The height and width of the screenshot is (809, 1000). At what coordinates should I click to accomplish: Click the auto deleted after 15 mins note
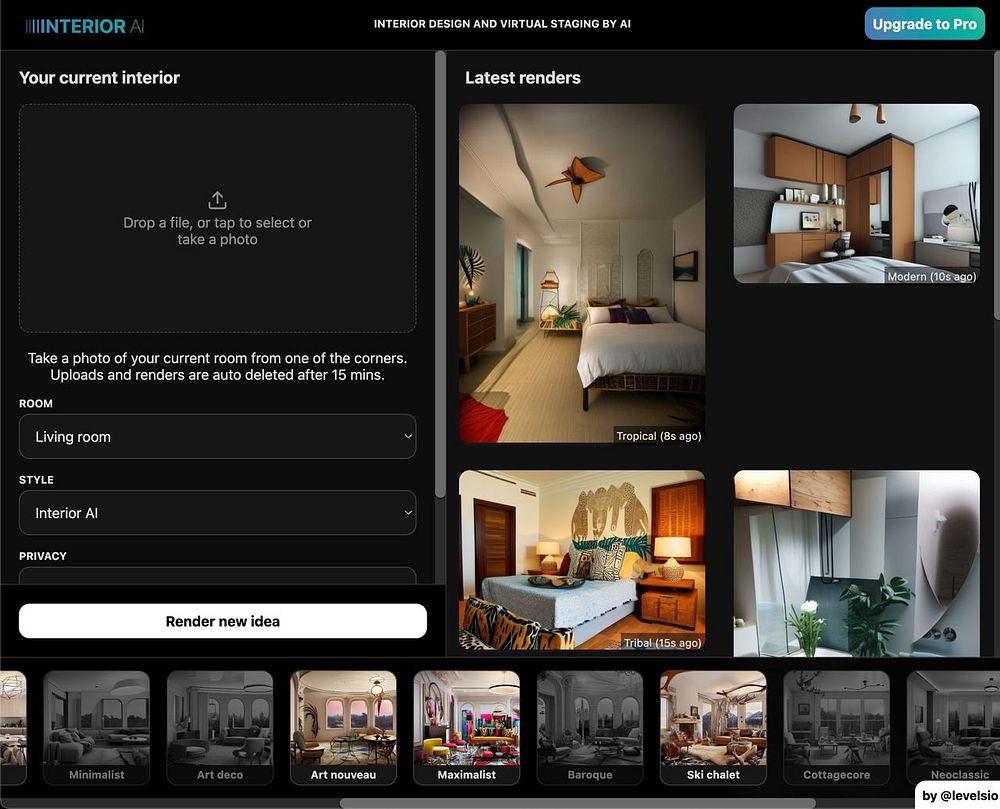(217, 375)
